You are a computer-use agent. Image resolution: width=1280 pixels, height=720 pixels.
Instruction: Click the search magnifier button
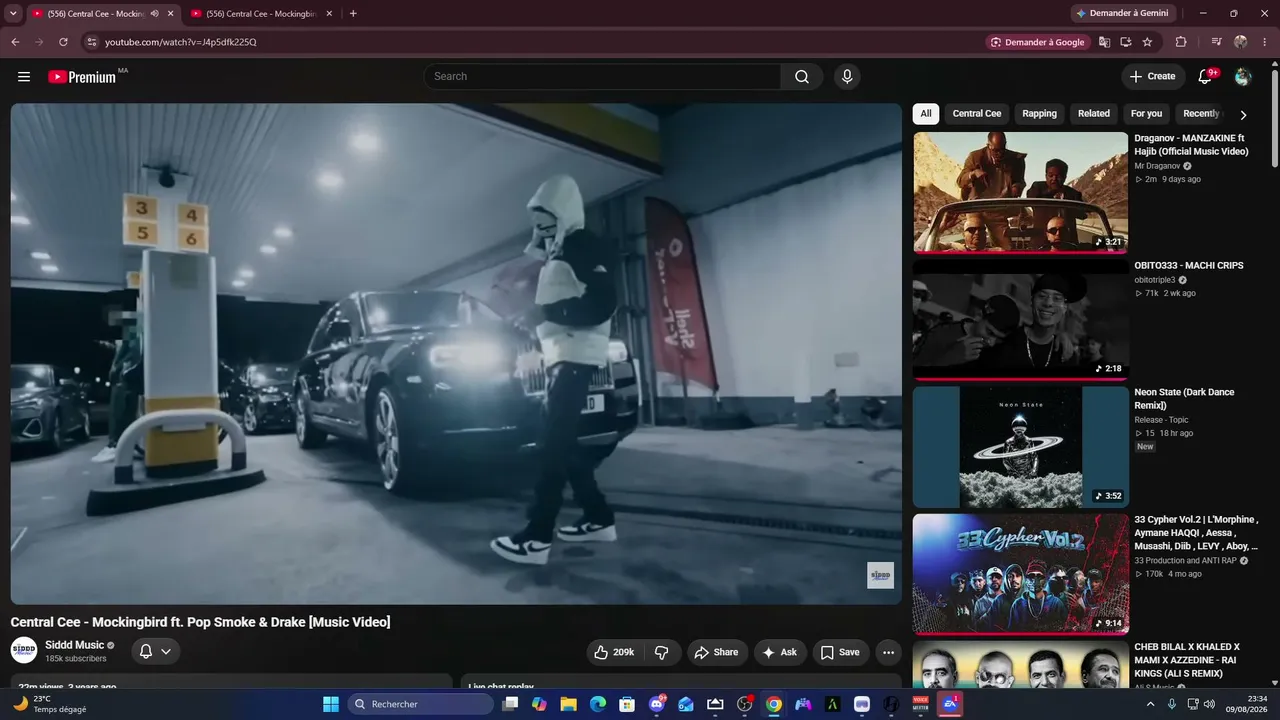pyautogui.click(x=802, y=77)
